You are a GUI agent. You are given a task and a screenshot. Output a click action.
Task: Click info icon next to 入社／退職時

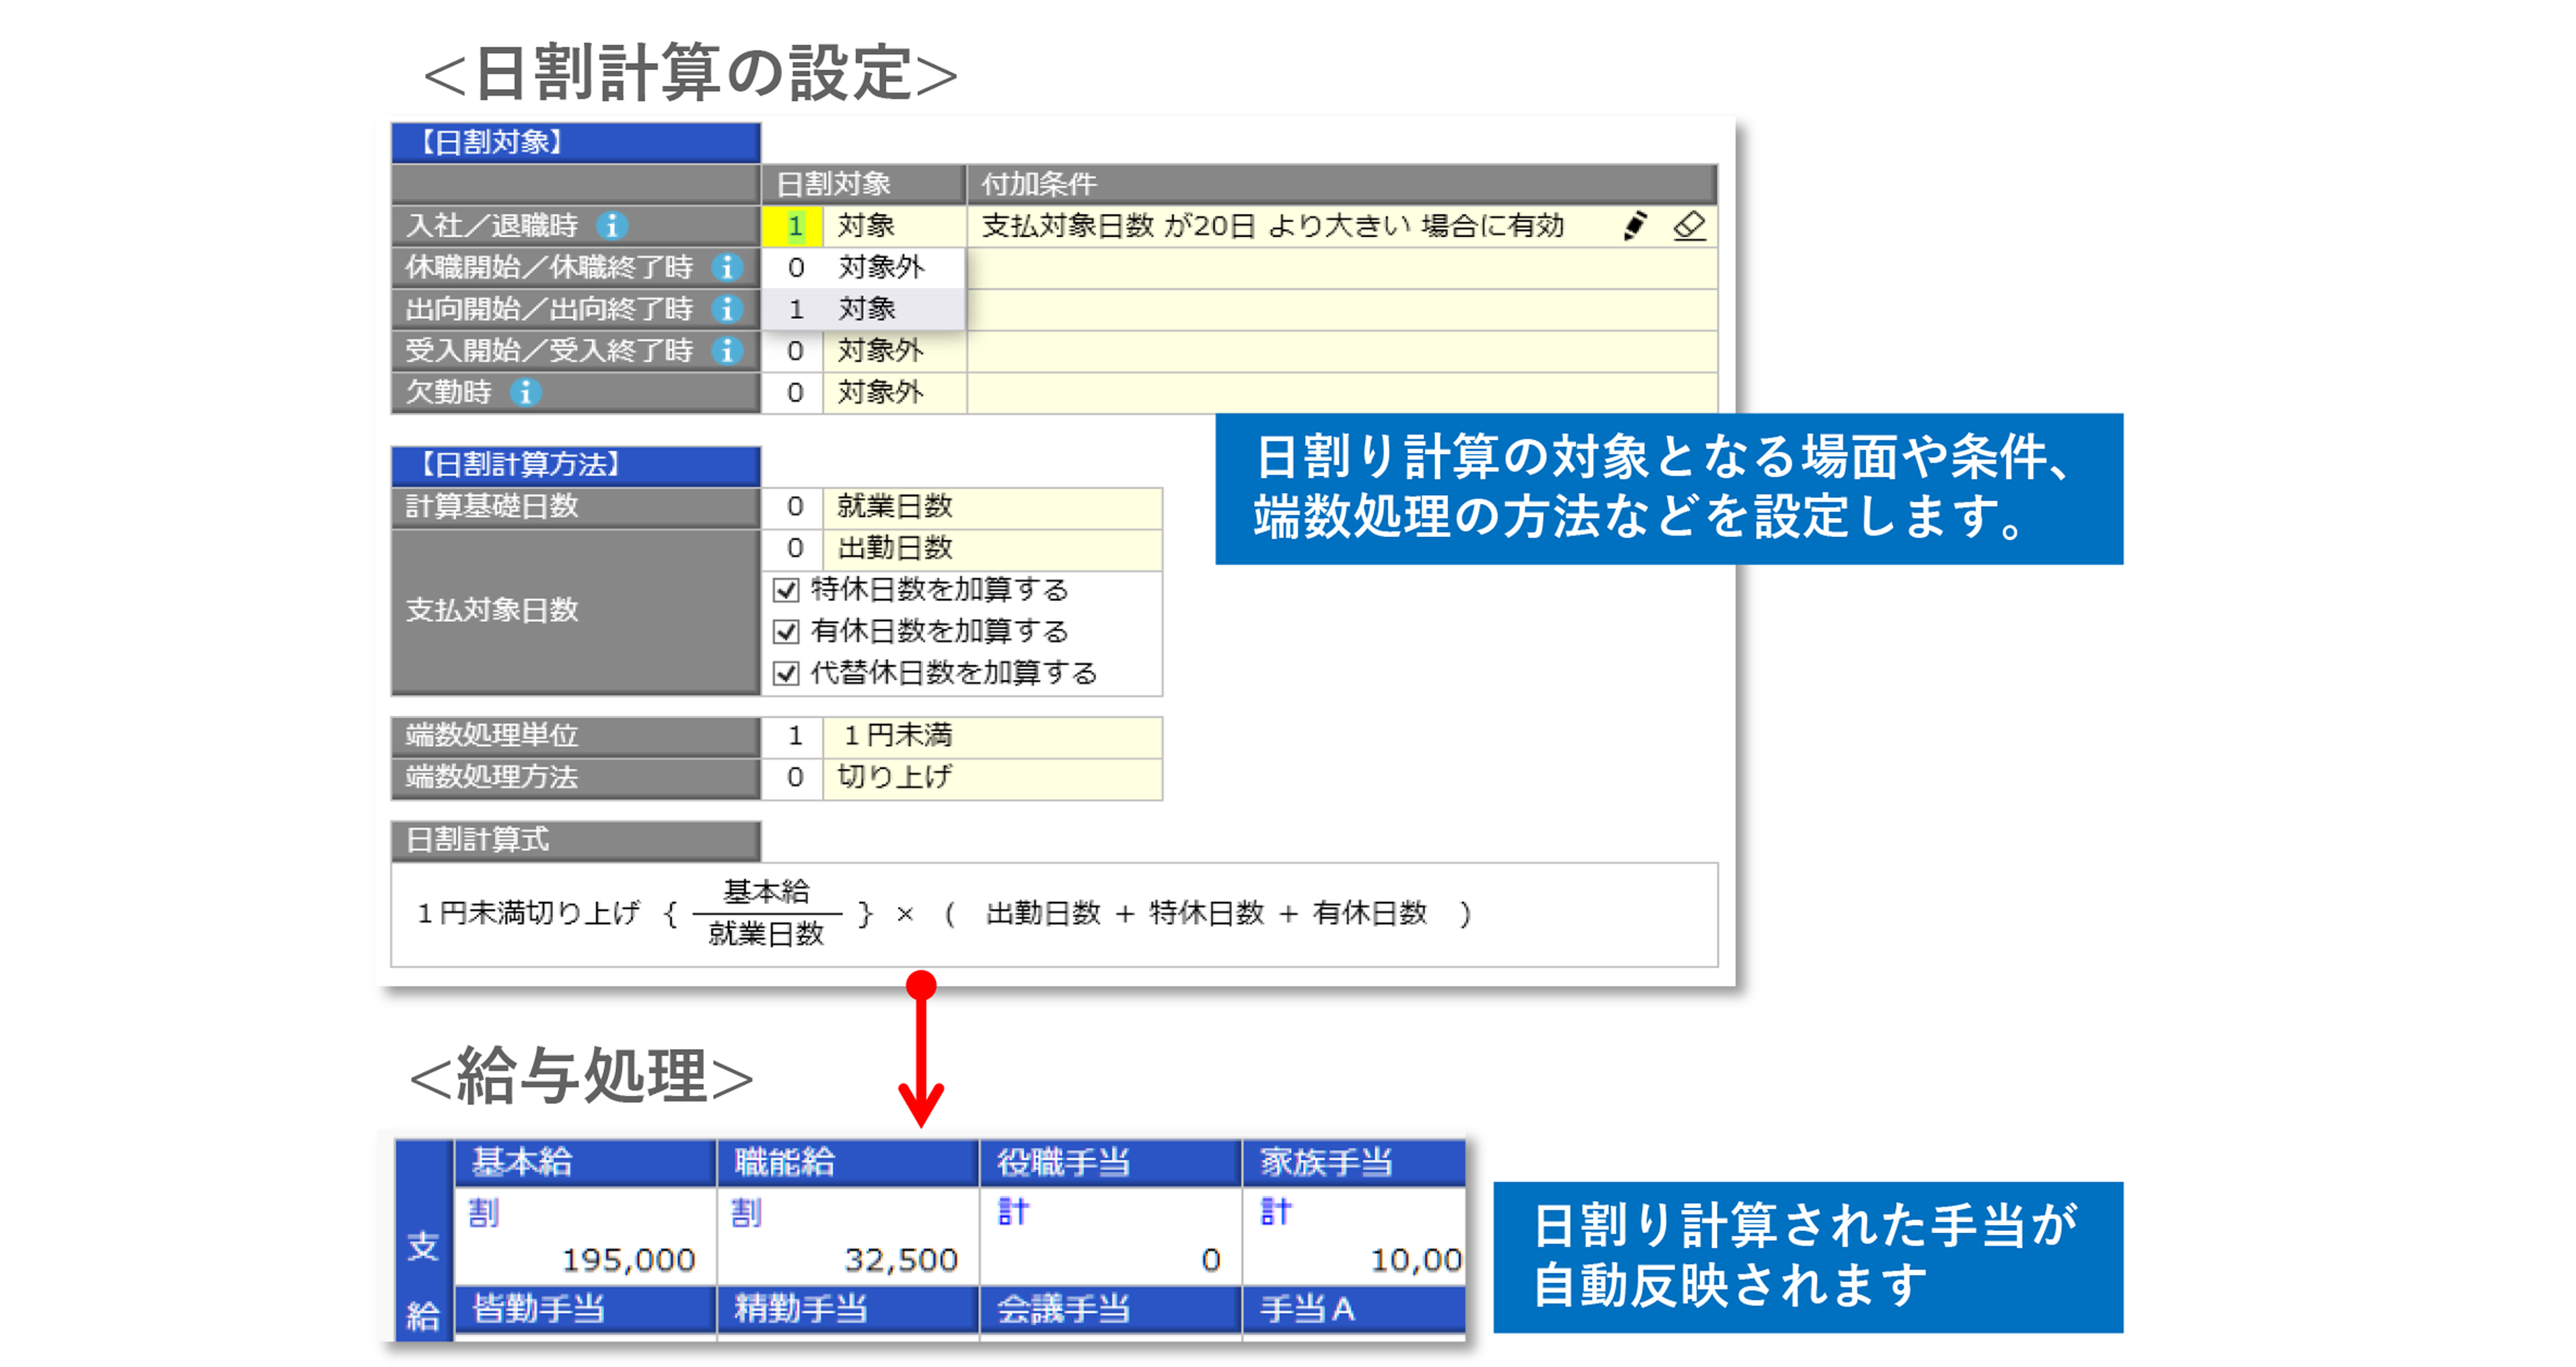(x=612, y=226)
